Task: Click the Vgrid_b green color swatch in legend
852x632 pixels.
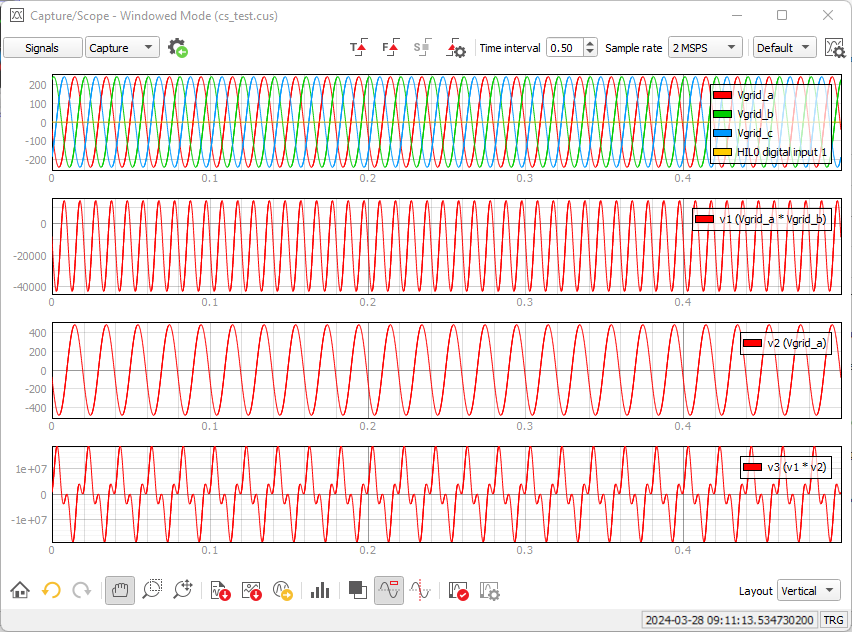Action: pos(723,114)
